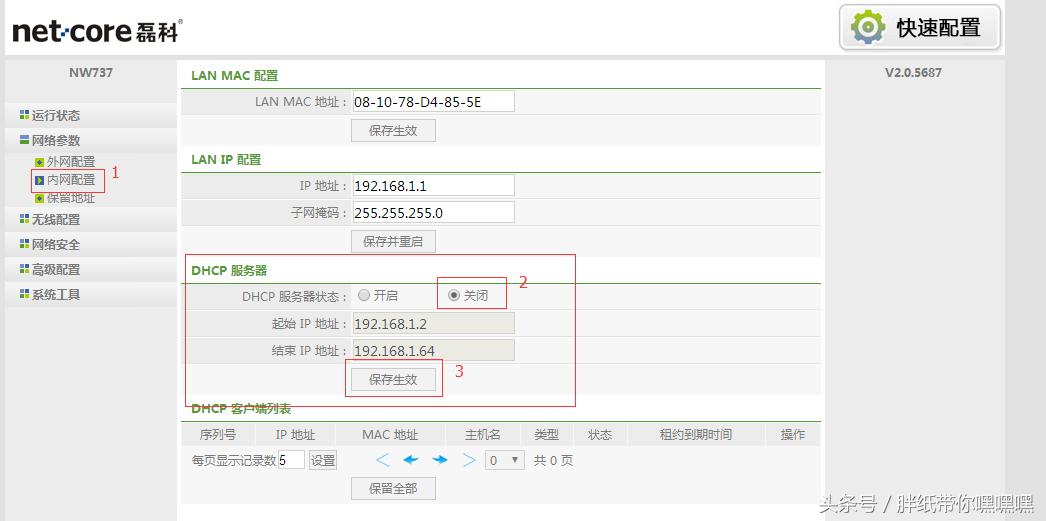Expand the 系统工具 menu

click(56, 294)
